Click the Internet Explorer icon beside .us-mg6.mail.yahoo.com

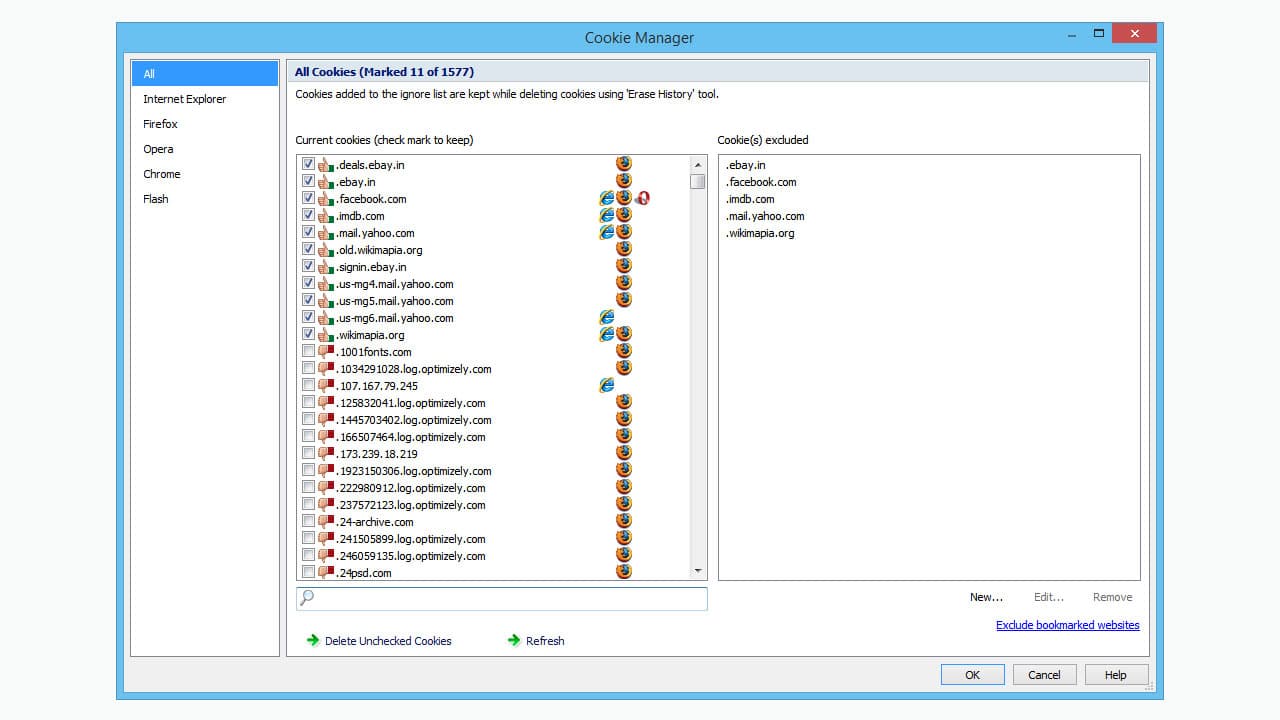pos(606,316)
